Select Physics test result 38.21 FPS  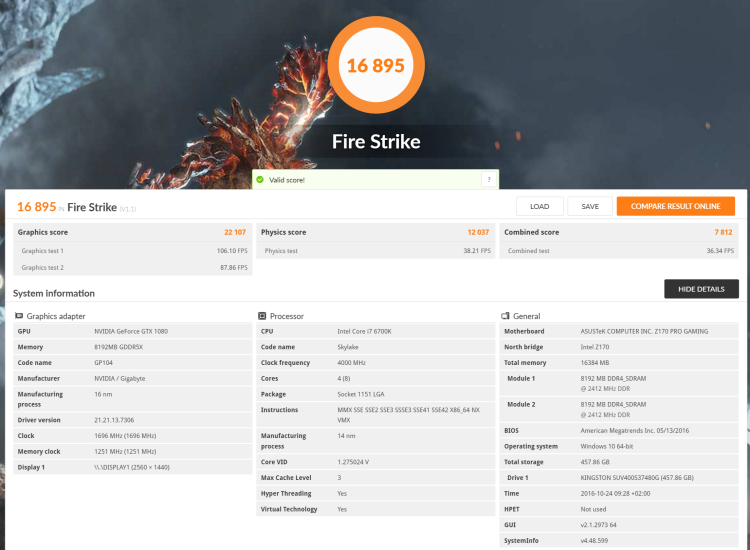coord(477,251)
